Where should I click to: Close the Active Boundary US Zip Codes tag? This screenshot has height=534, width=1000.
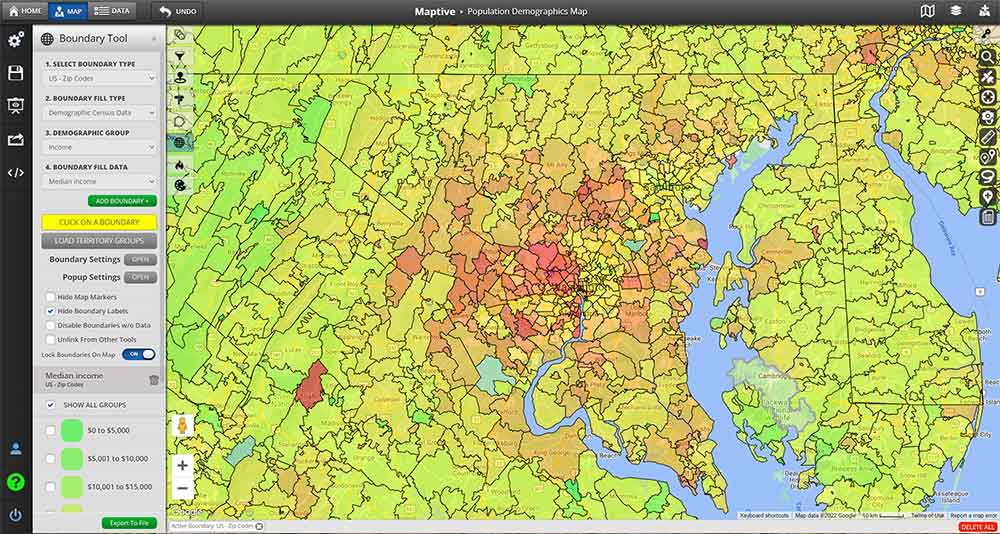pos(260,526)
